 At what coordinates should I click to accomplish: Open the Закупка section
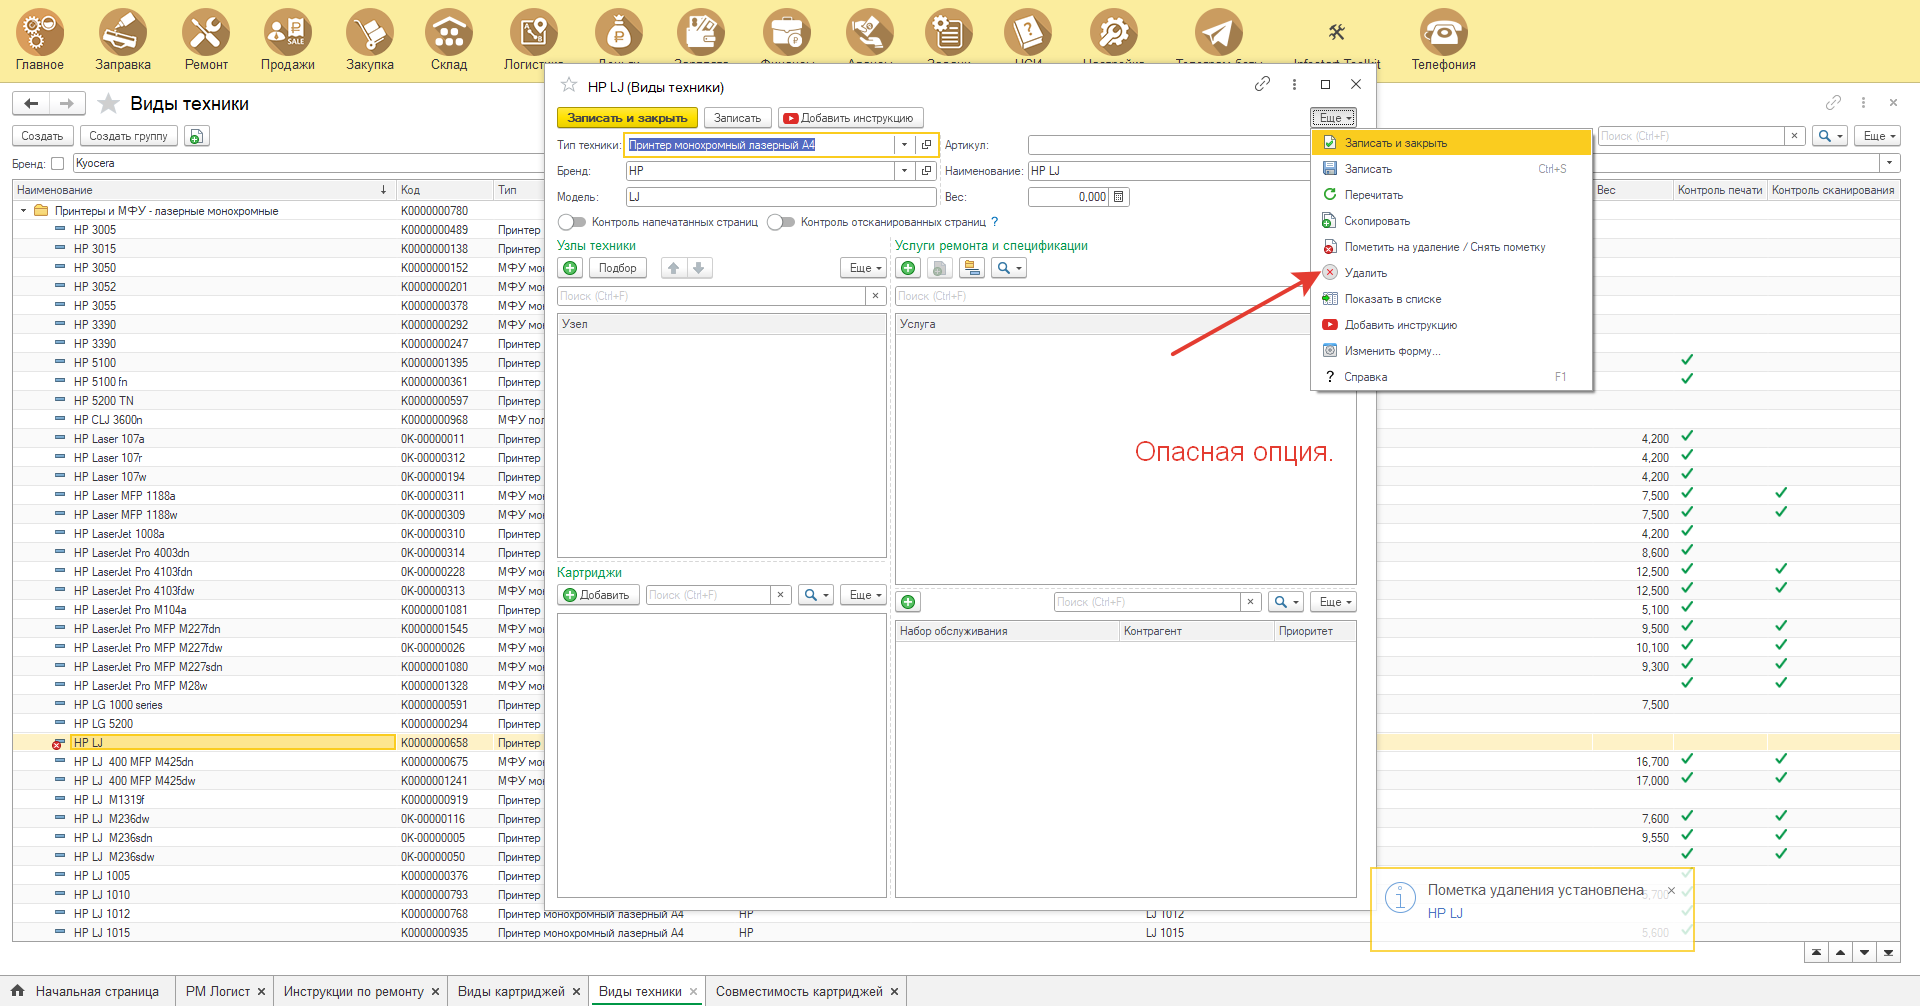370,40
